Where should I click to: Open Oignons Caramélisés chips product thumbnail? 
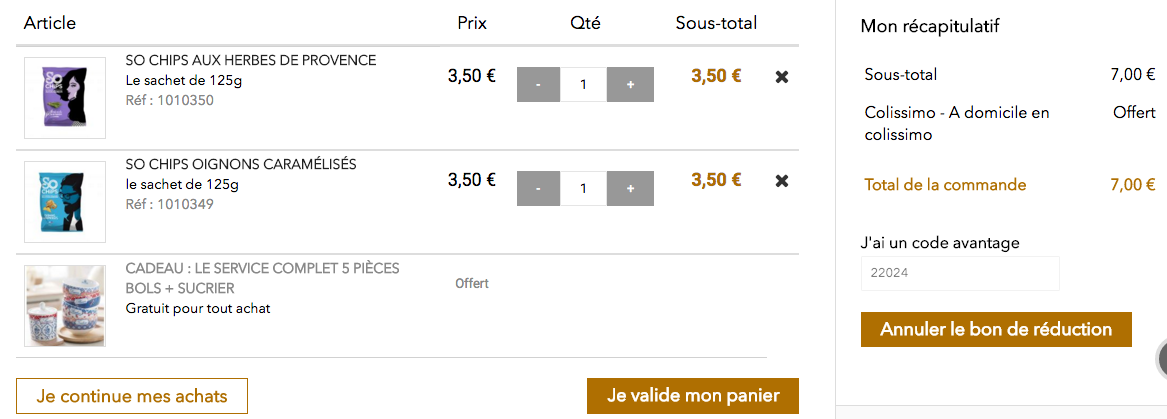pyautogui.click(x=65, y=201)
